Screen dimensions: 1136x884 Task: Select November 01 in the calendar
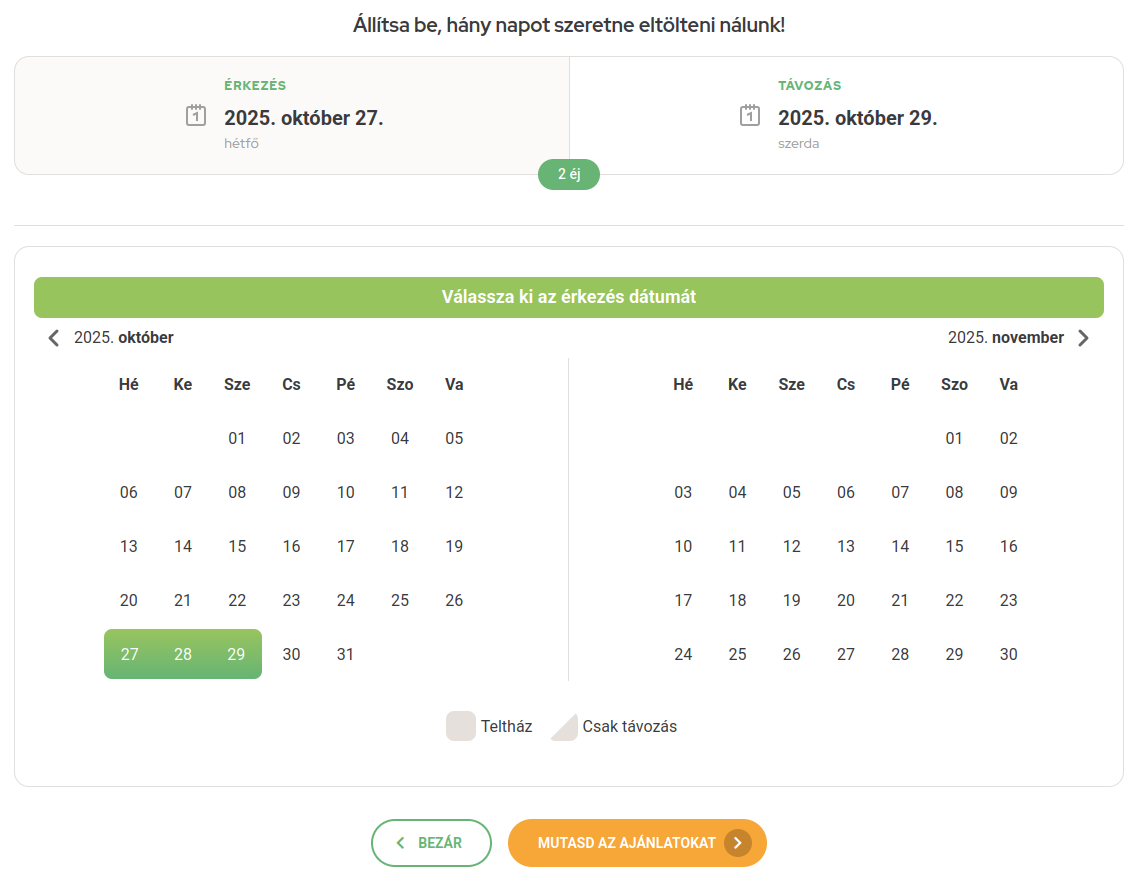coord(954,438)
